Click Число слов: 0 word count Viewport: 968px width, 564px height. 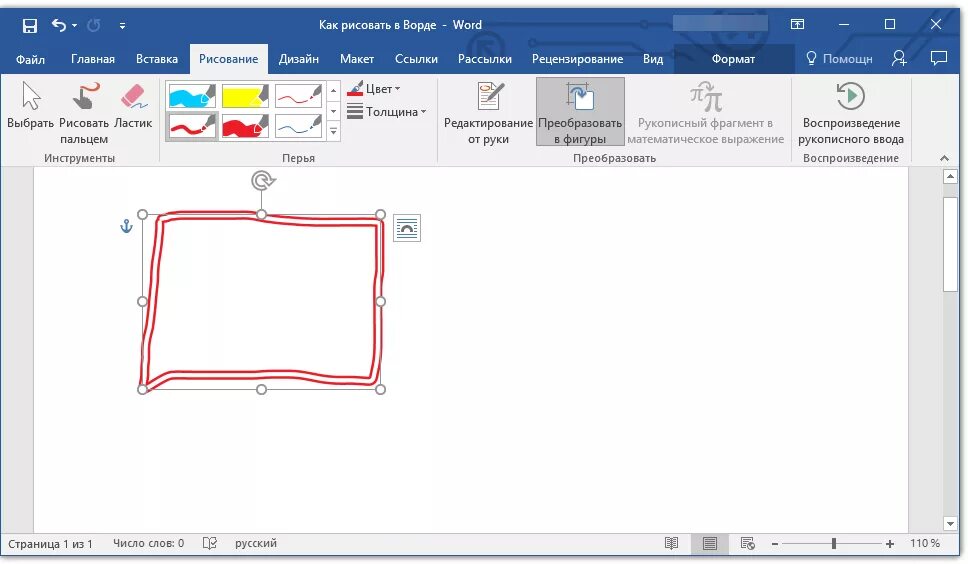[148, 544]
